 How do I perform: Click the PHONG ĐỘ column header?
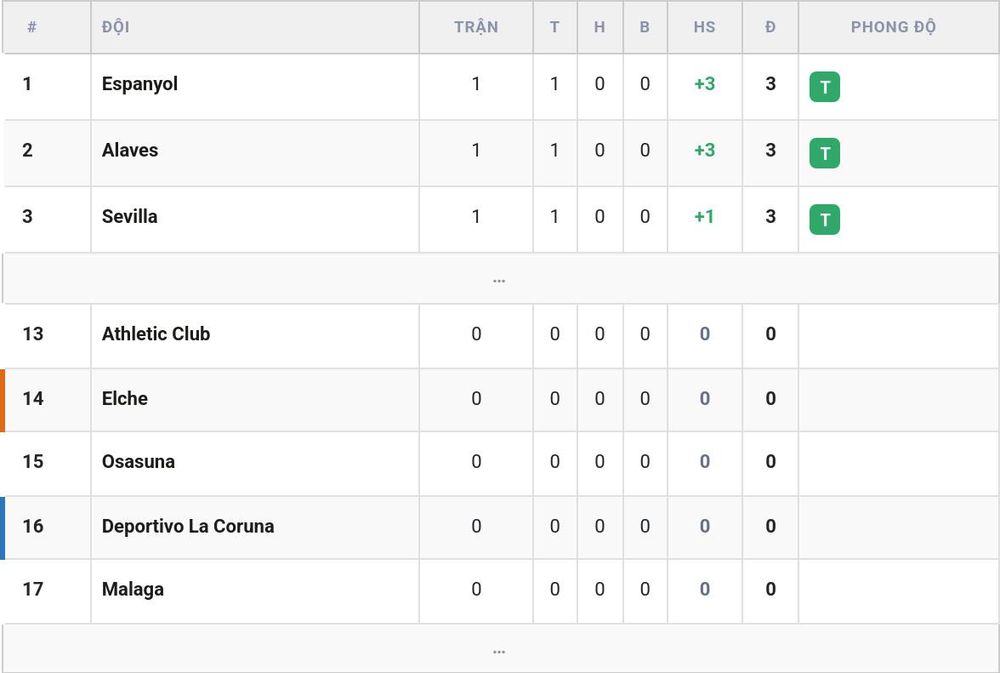893,27
